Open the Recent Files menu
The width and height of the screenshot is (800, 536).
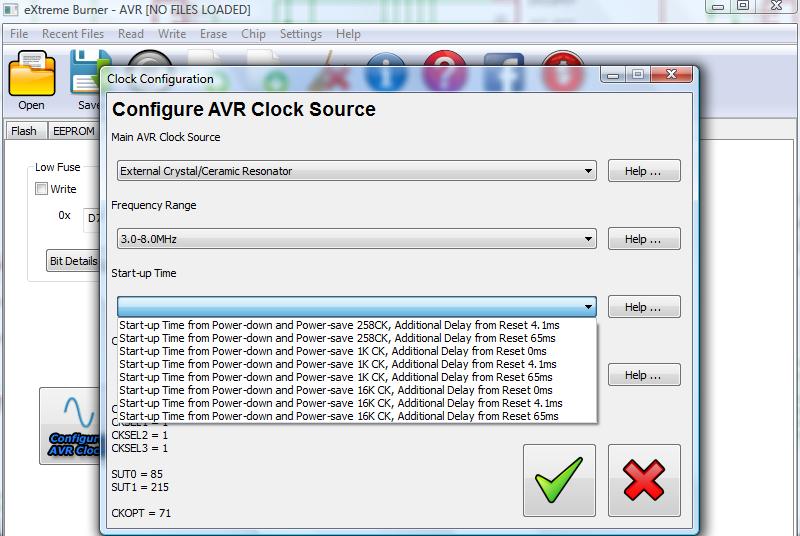73,34
